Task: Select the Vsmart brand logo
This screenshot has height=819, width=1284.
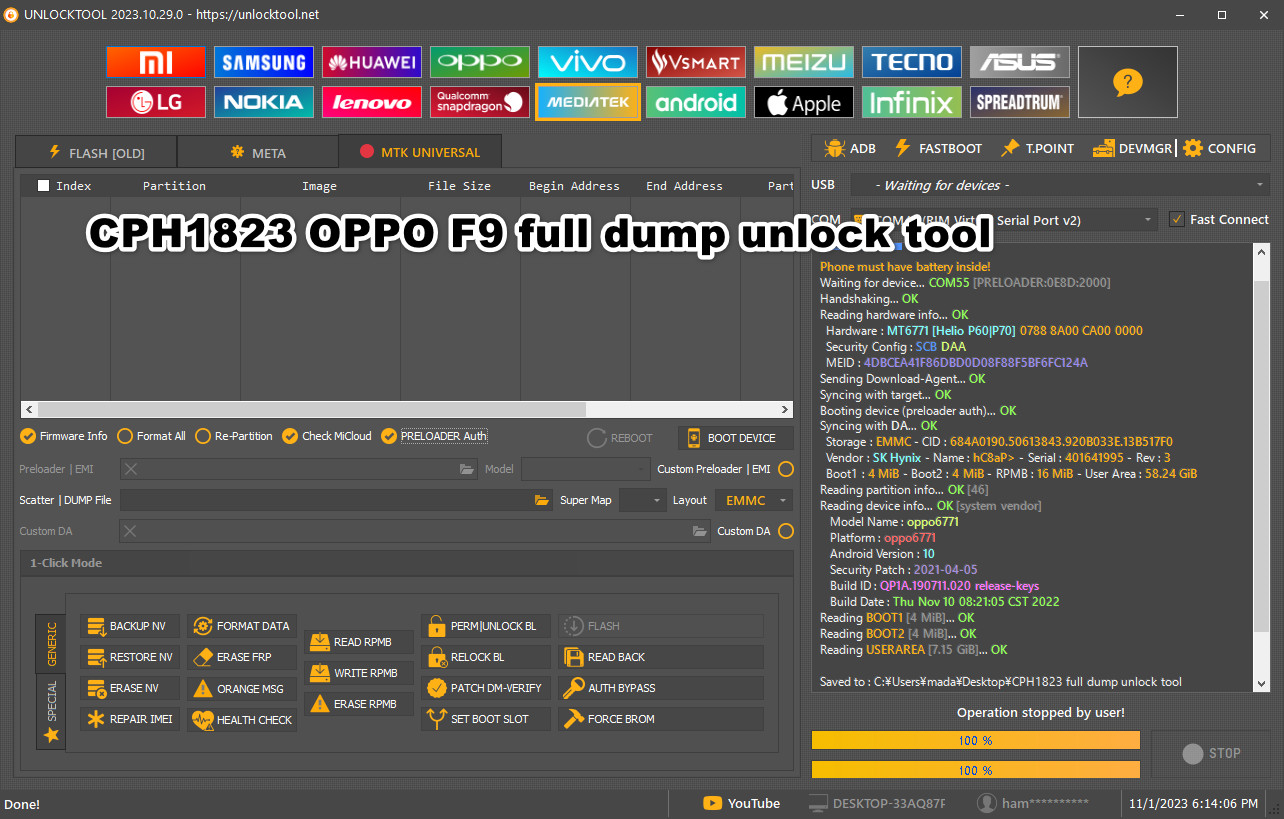Action: tap(696, 62)
